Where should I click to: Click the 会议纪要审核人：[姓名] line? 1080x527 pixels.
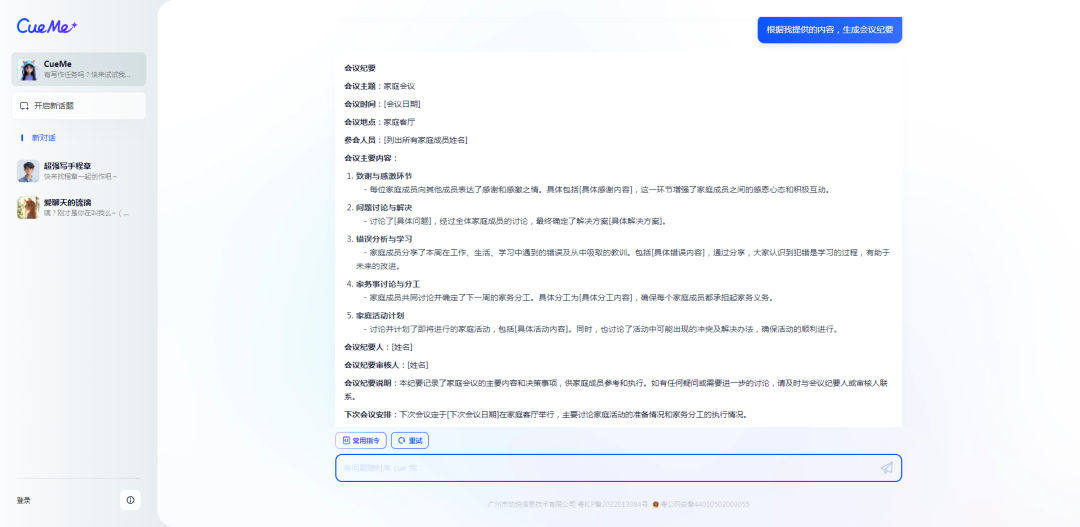[x=386, y=364]
